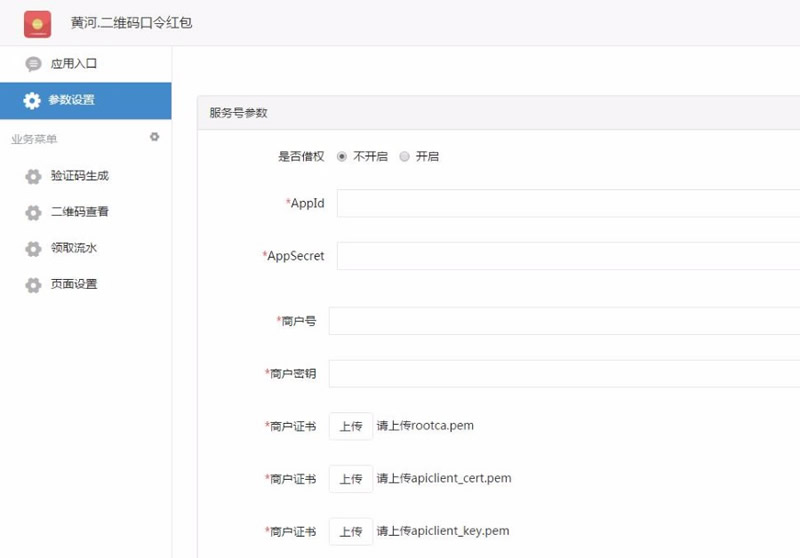Upload the apiclient_key.pem file
The height and width of the screenshot is (558, 800).
point(350,531)
